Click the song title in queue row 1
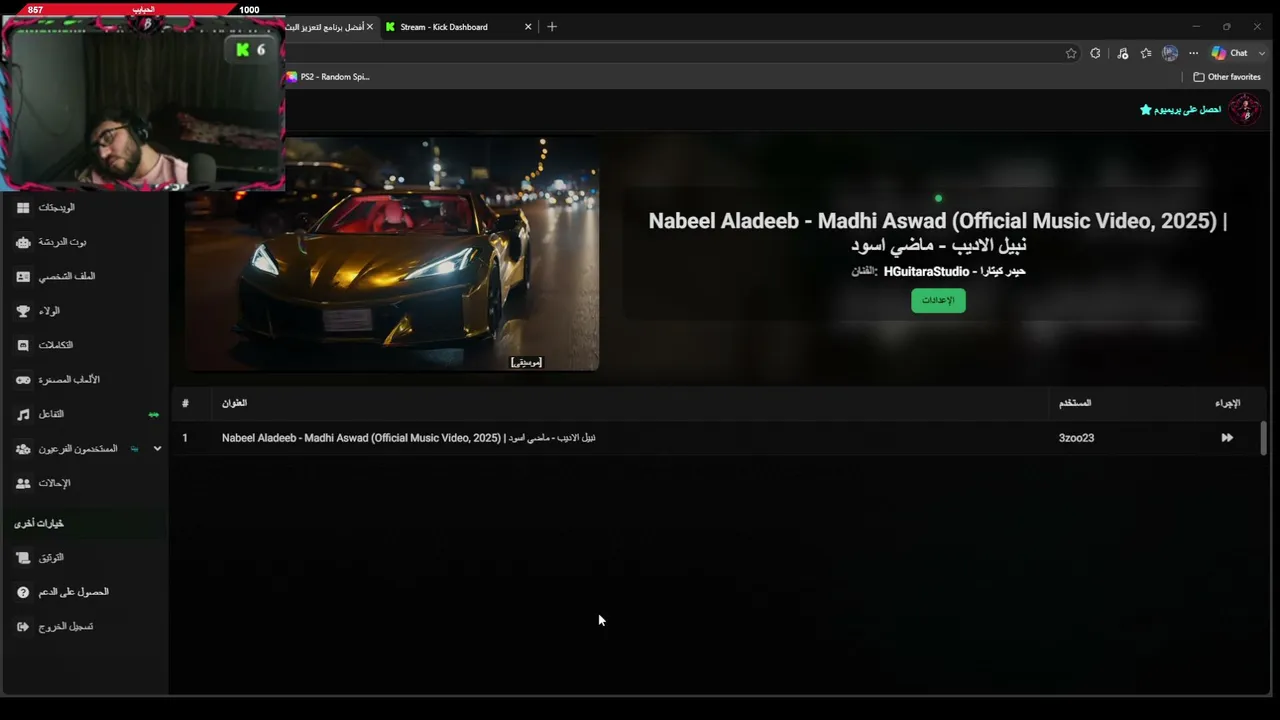Viewport: 1280px width, 720px height. coord(408,438)
